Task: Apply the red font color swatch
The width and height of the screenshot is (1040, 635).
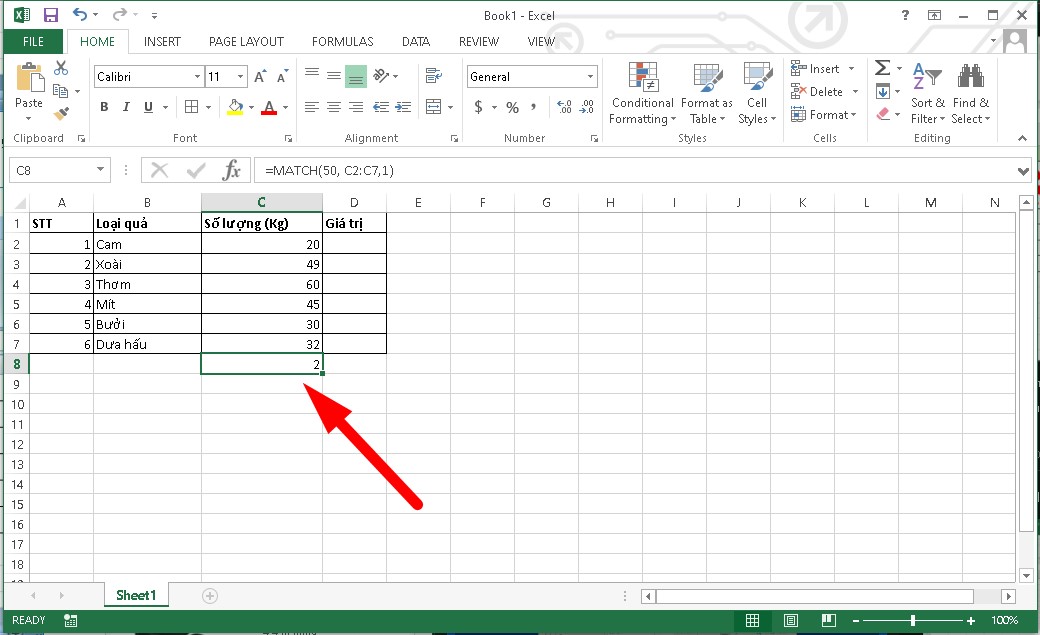Action: coord(269,107)
